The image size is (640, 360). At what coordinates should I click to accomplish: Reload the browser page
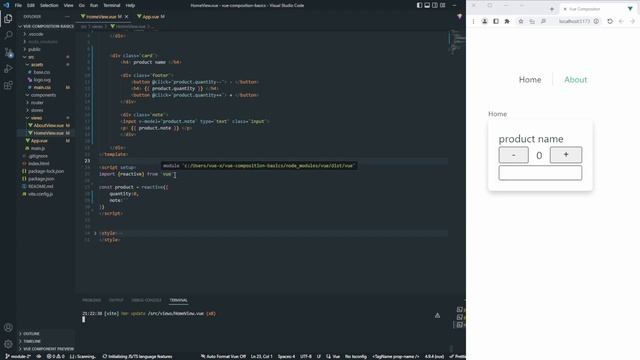(610, 21)
